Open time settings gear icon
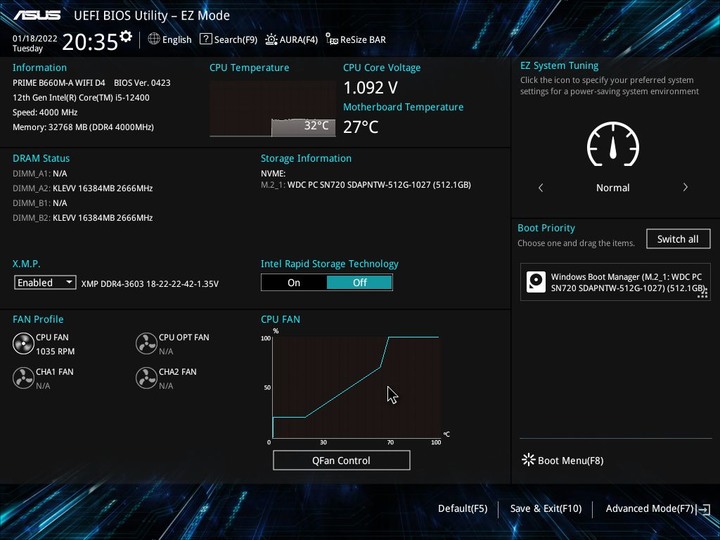 (x=126, y=36)
